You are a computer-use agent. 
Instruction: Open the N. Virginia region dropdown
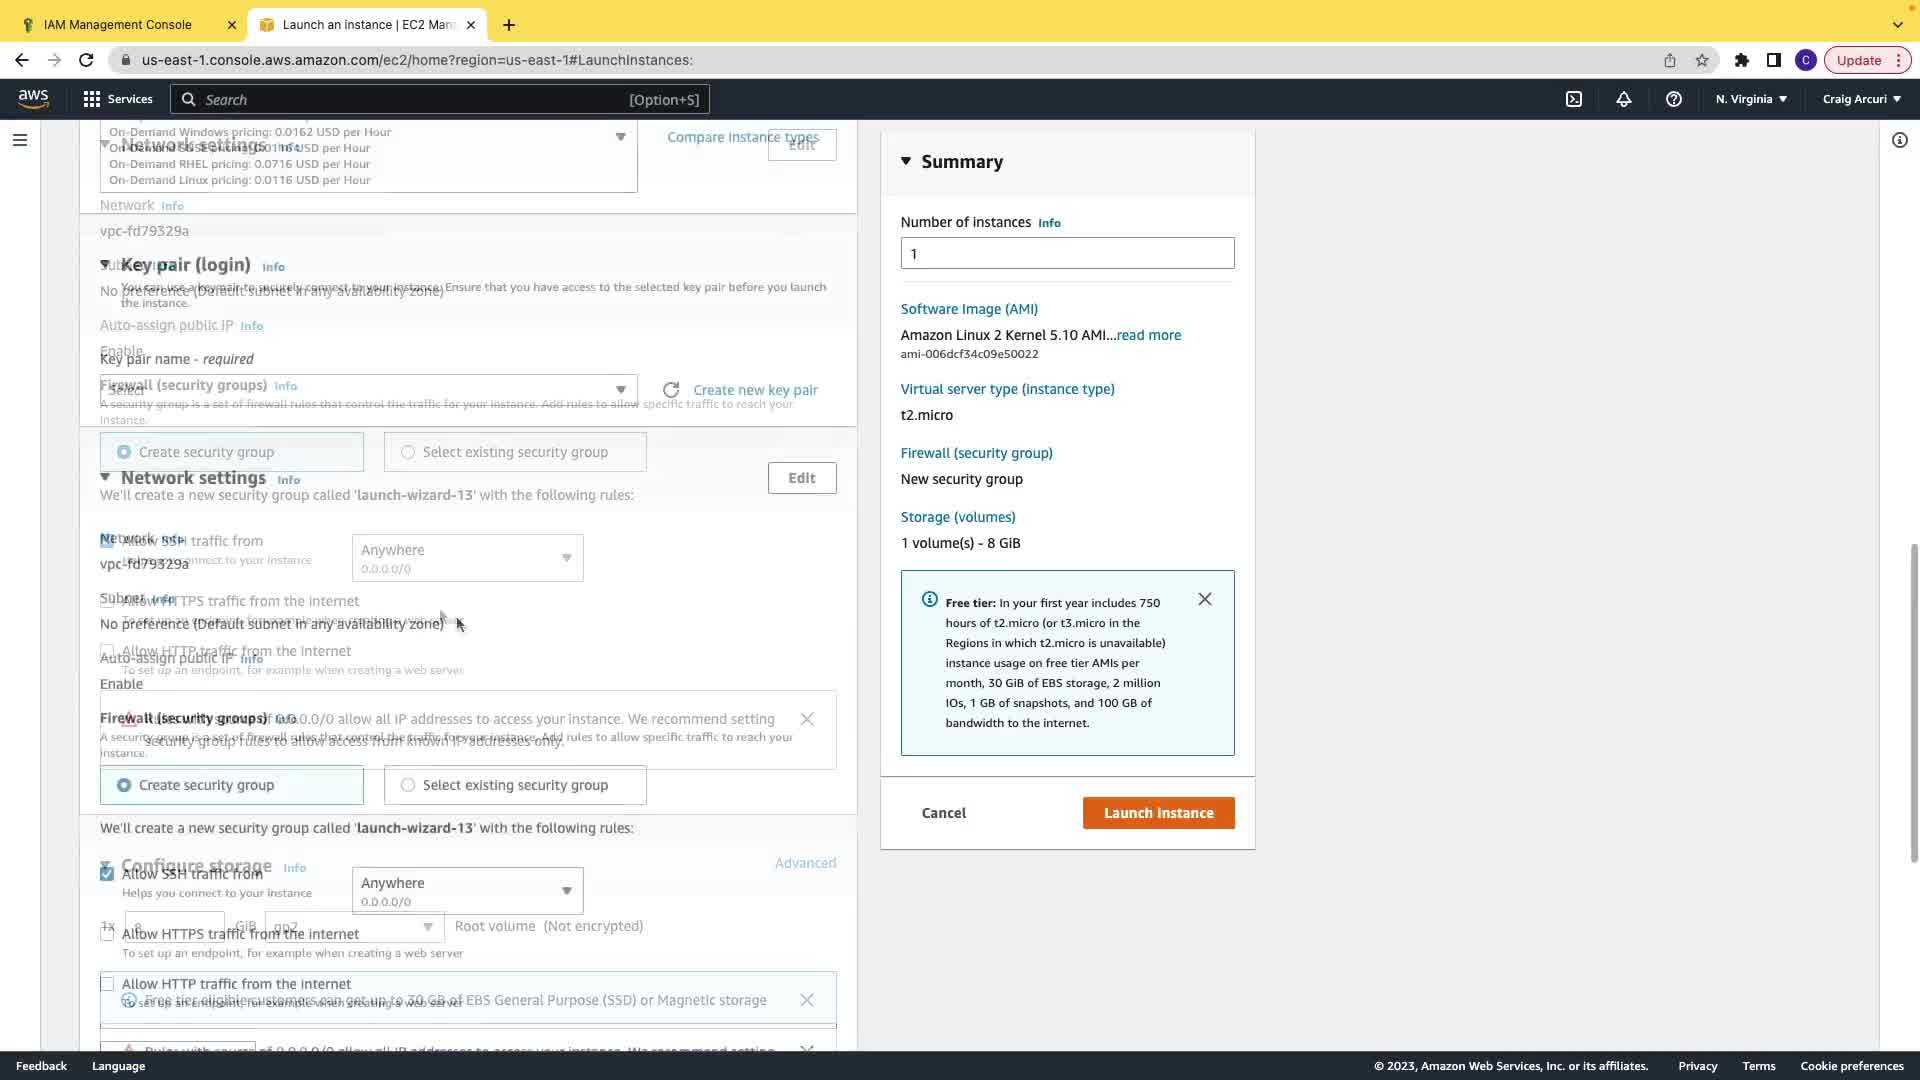coord(1751,99)
